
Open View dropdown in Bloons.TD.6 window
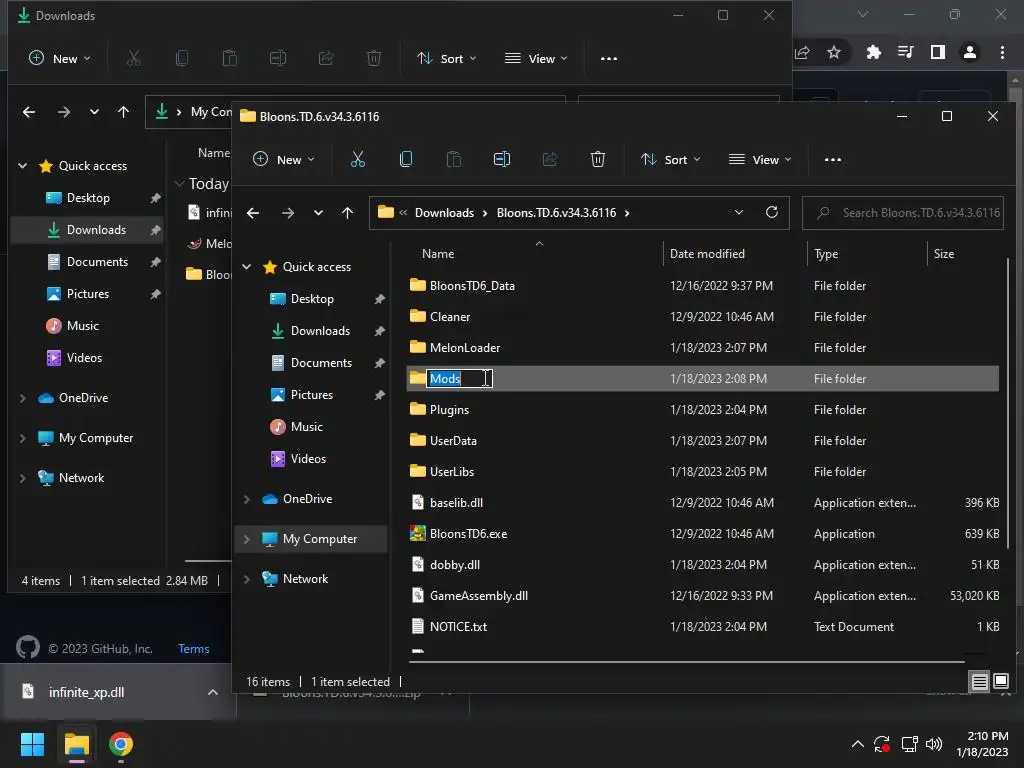point(760,159)
